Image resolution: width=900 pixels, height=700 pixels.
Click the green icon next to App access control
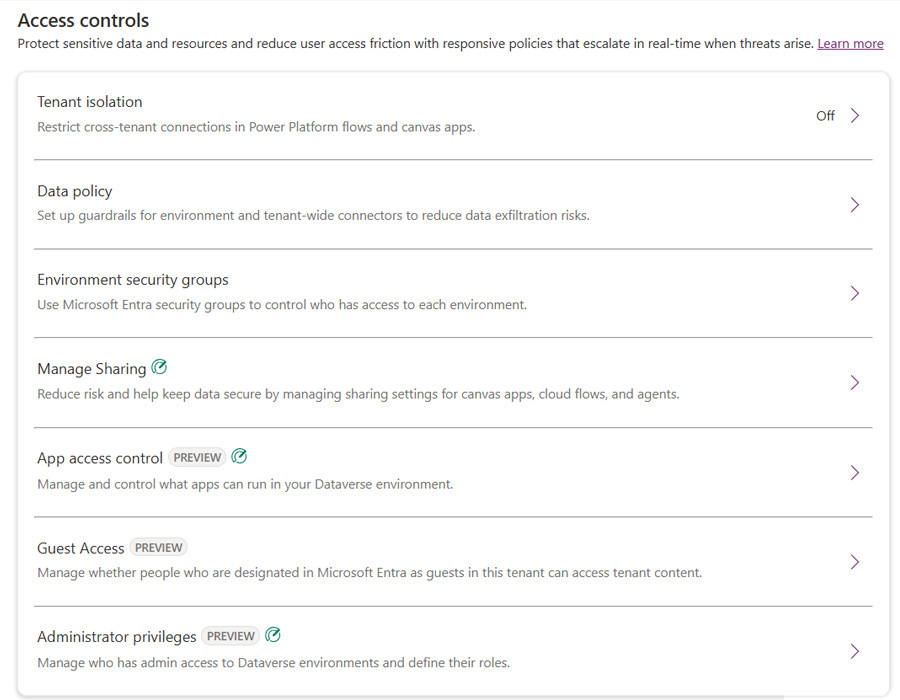[239, 456]
